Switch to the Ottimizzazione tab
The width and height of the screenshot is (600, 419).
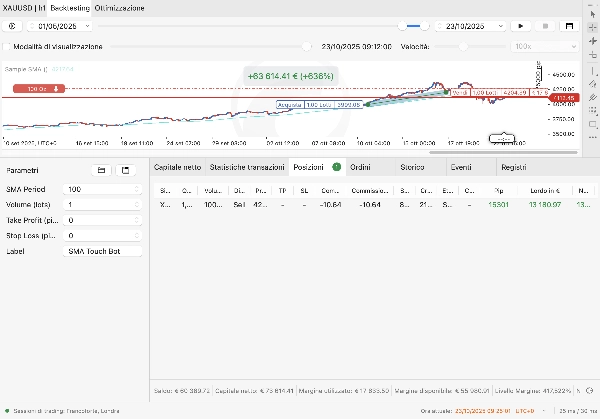(x=121, y=7)
